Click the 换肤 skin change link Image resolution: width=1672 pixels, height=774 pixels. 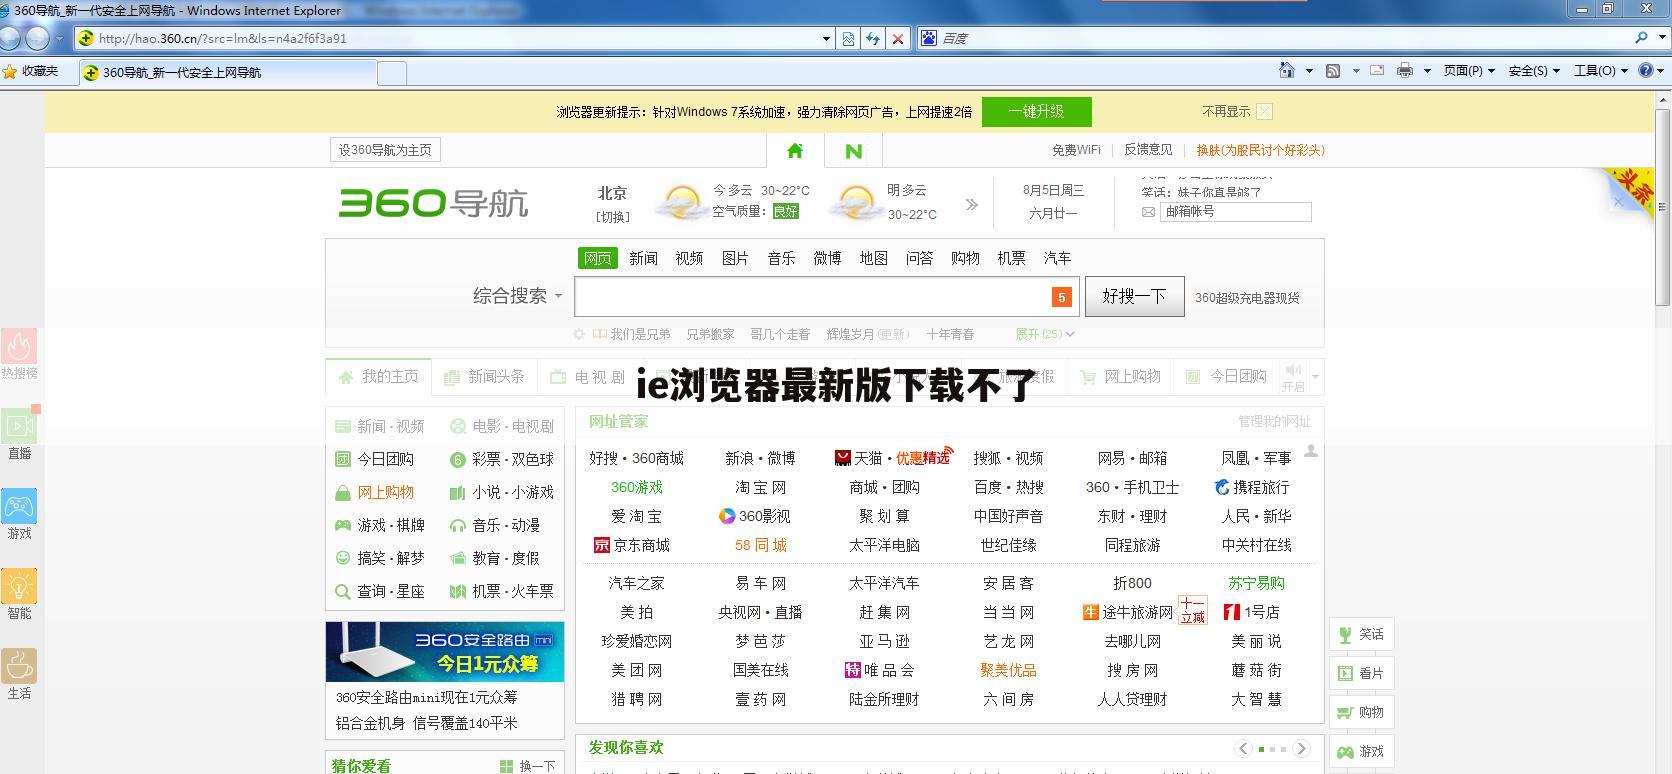click(1260, 150)
